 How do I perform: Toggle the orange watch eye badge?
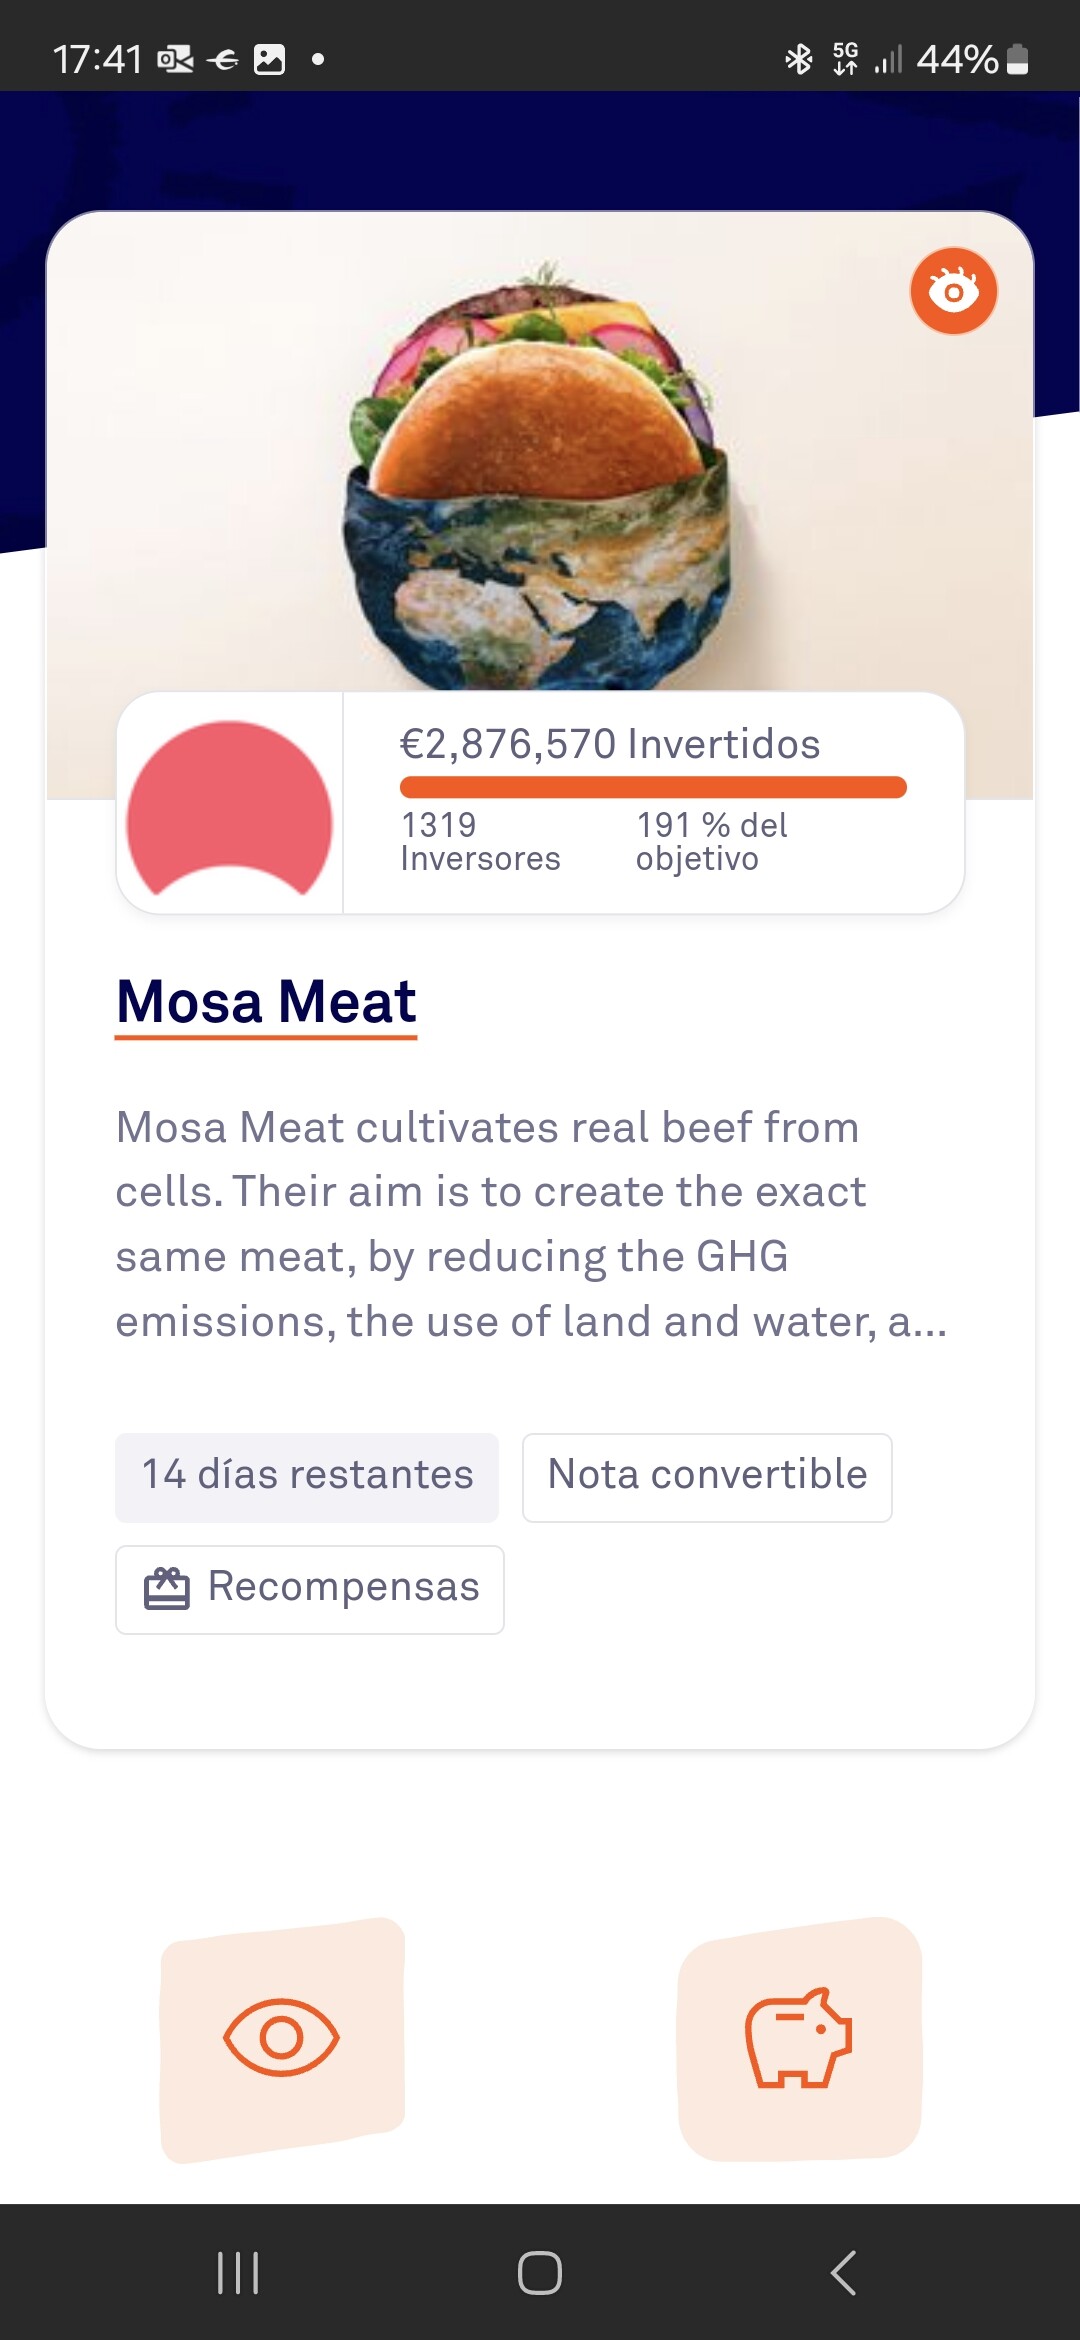click(953, 291)
